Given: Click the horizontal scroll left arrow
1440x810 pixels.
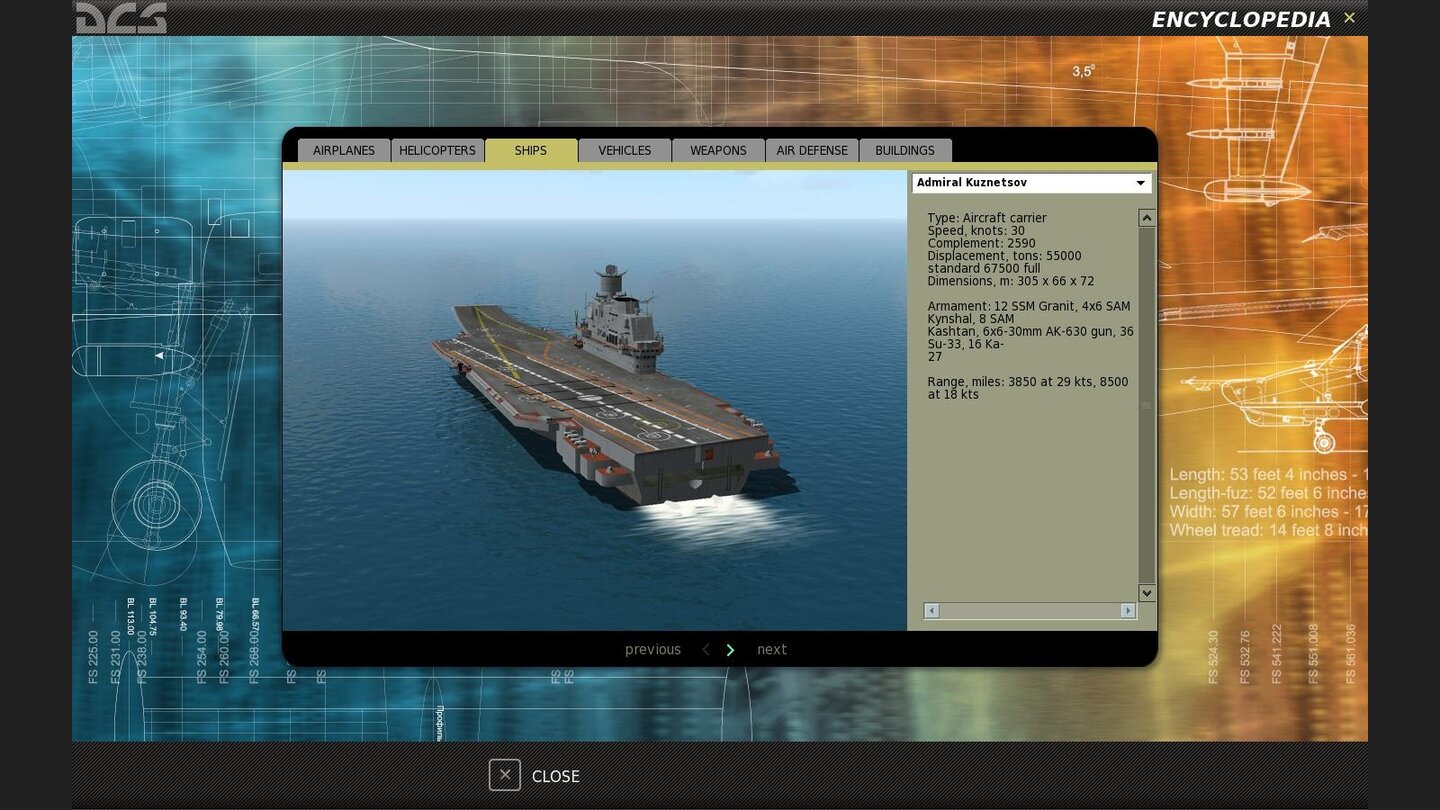Looking at the screenshot, I should tap(932, 610).
